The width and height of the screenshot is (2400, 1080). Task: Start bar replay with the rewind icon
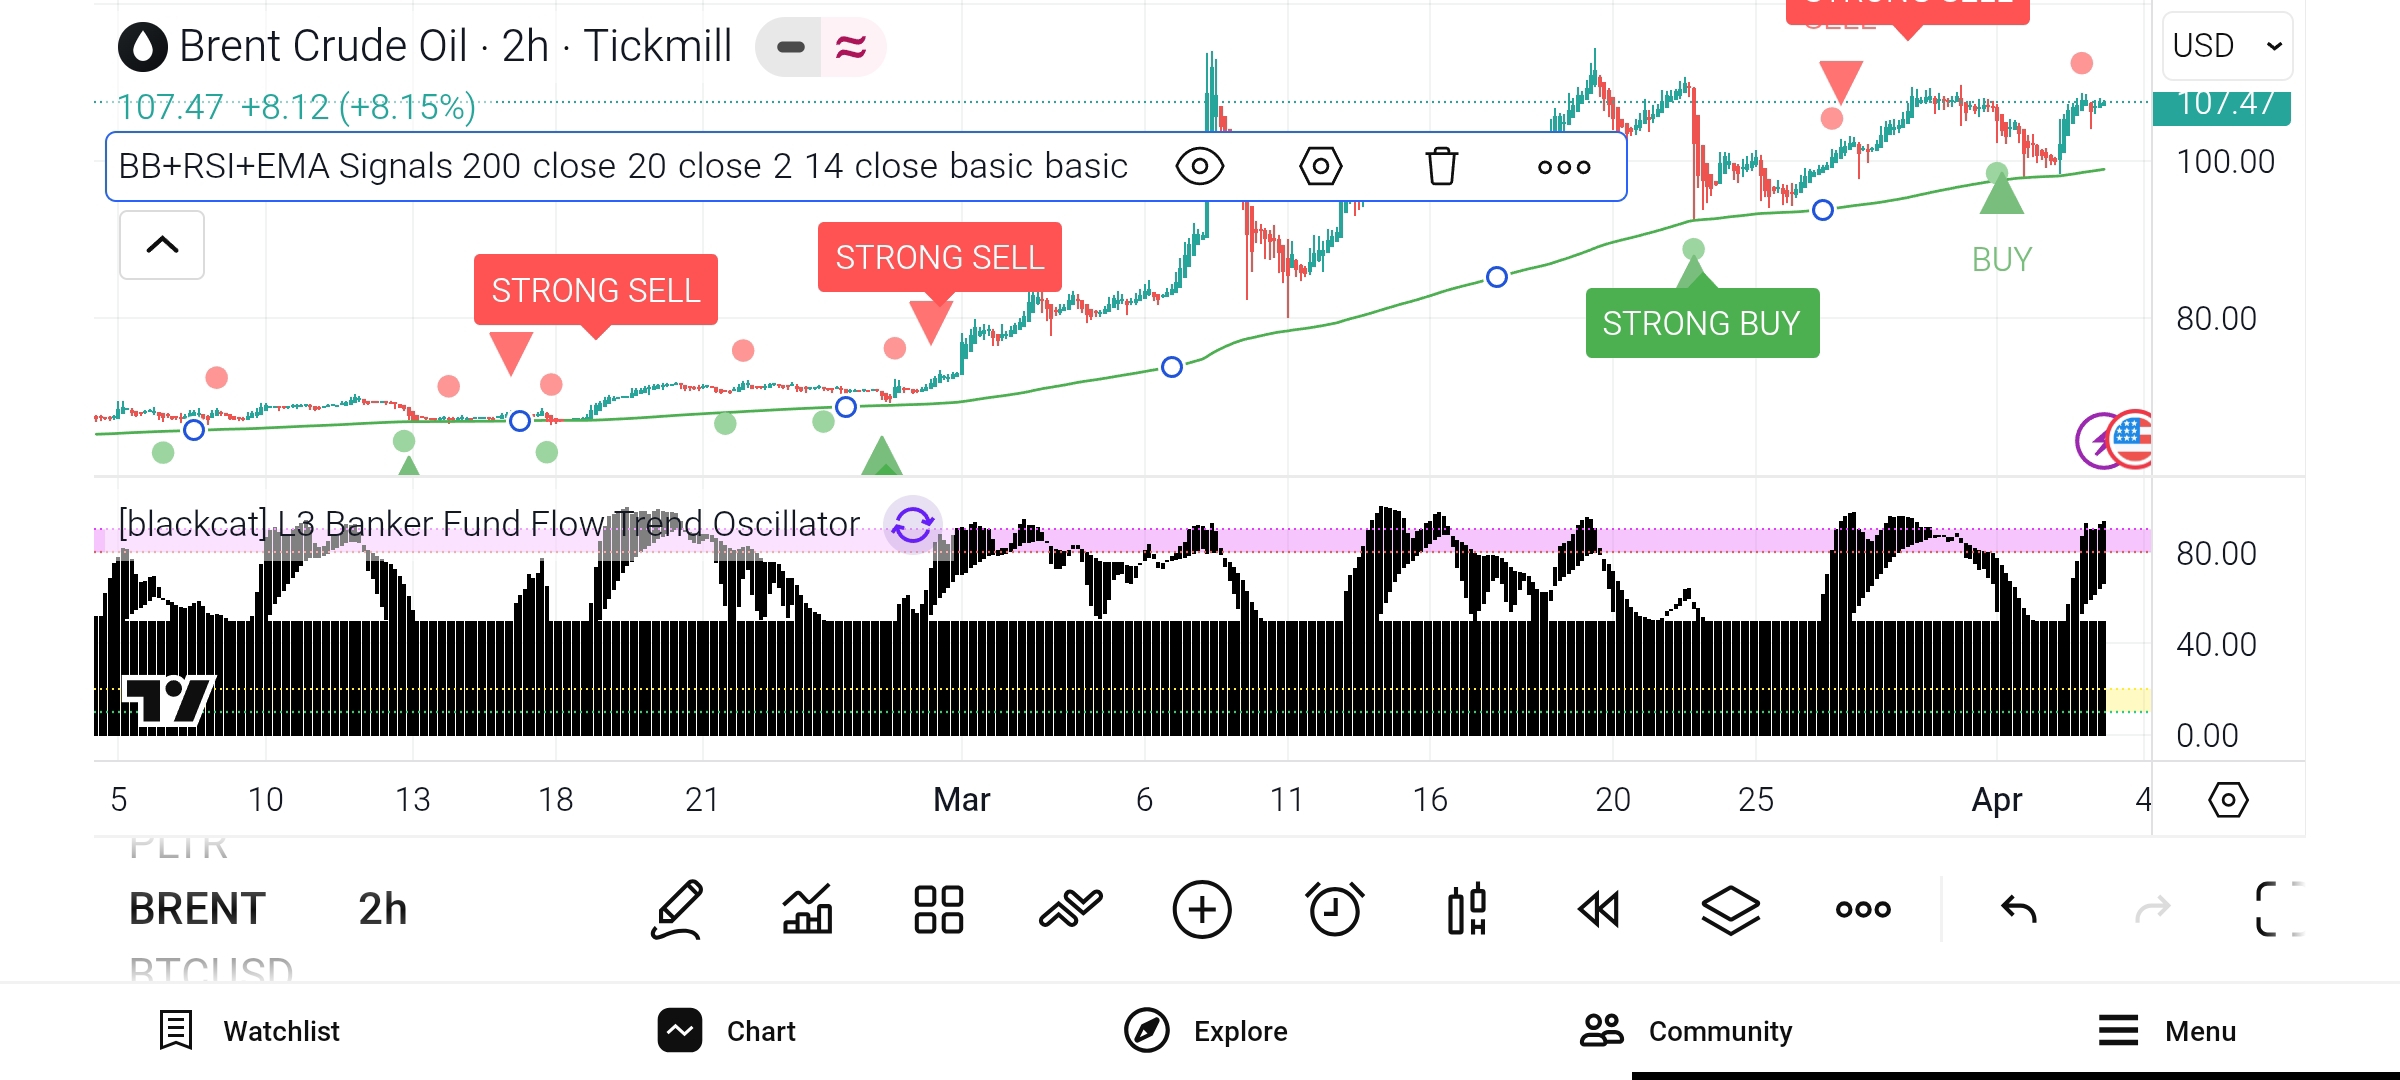(x=1598, y=909)
